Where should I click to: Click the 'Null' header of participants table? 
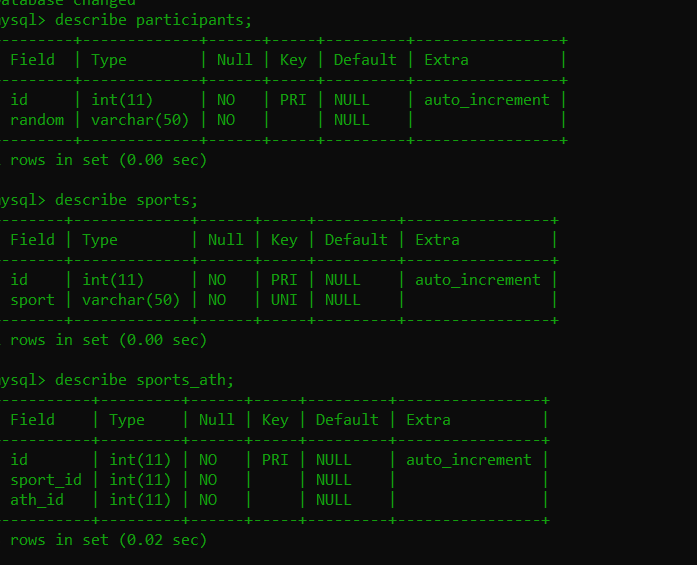[235, 60]
